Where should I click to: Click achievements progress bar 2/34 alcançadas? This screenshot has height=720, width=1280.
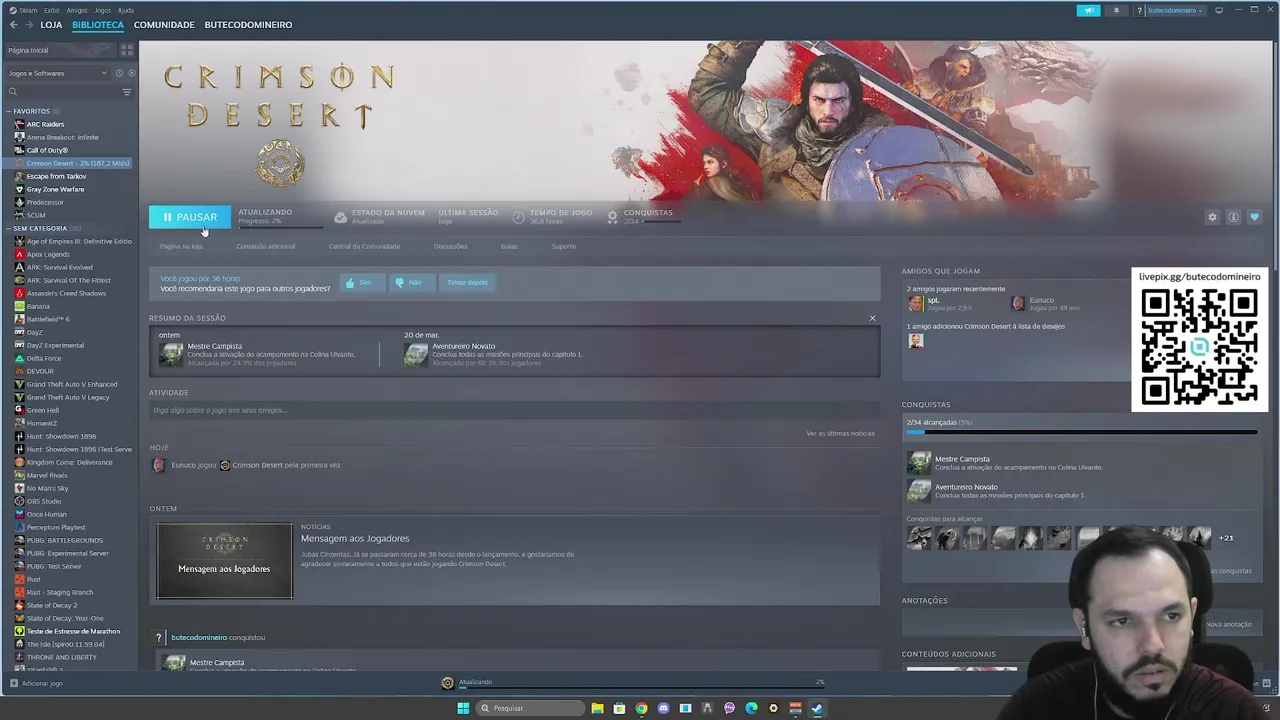[x=1081, y=433]
